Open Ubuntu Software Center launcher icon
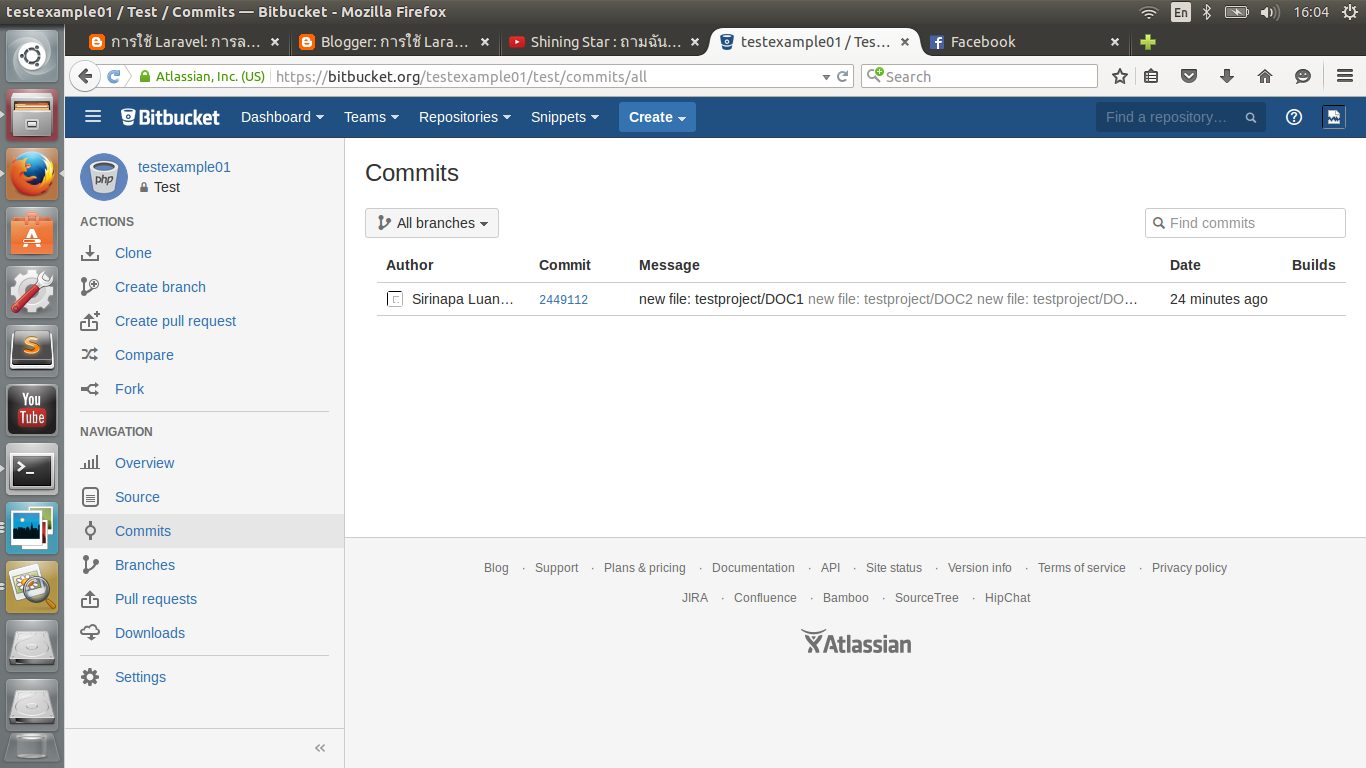Screen dimensions: 1366x768 [32, 232]
